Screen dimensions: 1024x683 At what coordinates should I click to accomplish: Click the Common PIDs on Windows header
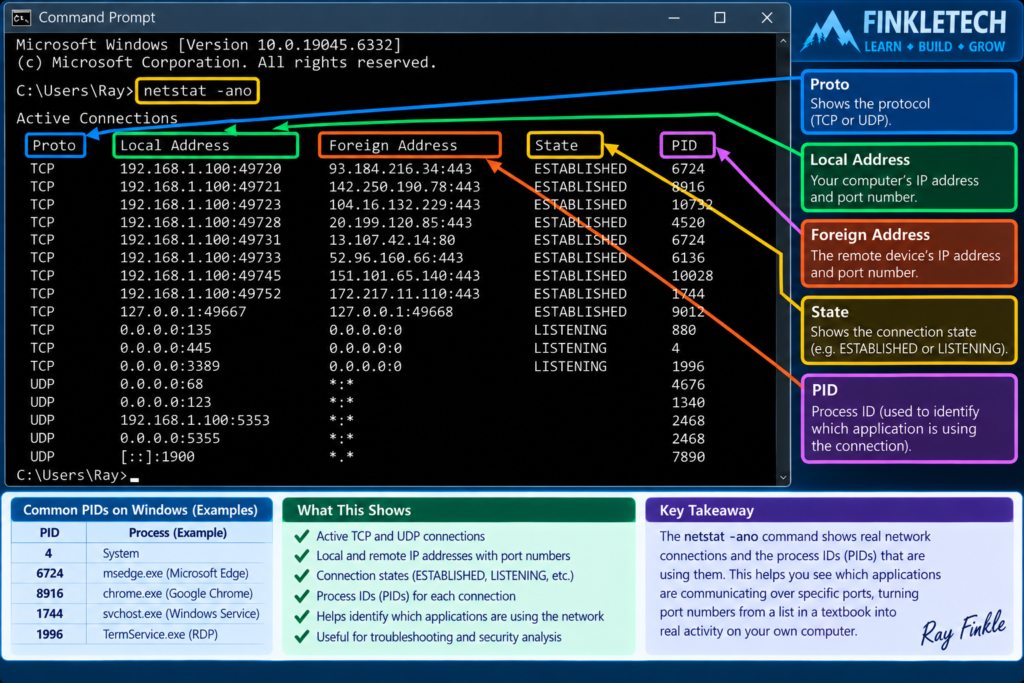click(x=141, y=510)
